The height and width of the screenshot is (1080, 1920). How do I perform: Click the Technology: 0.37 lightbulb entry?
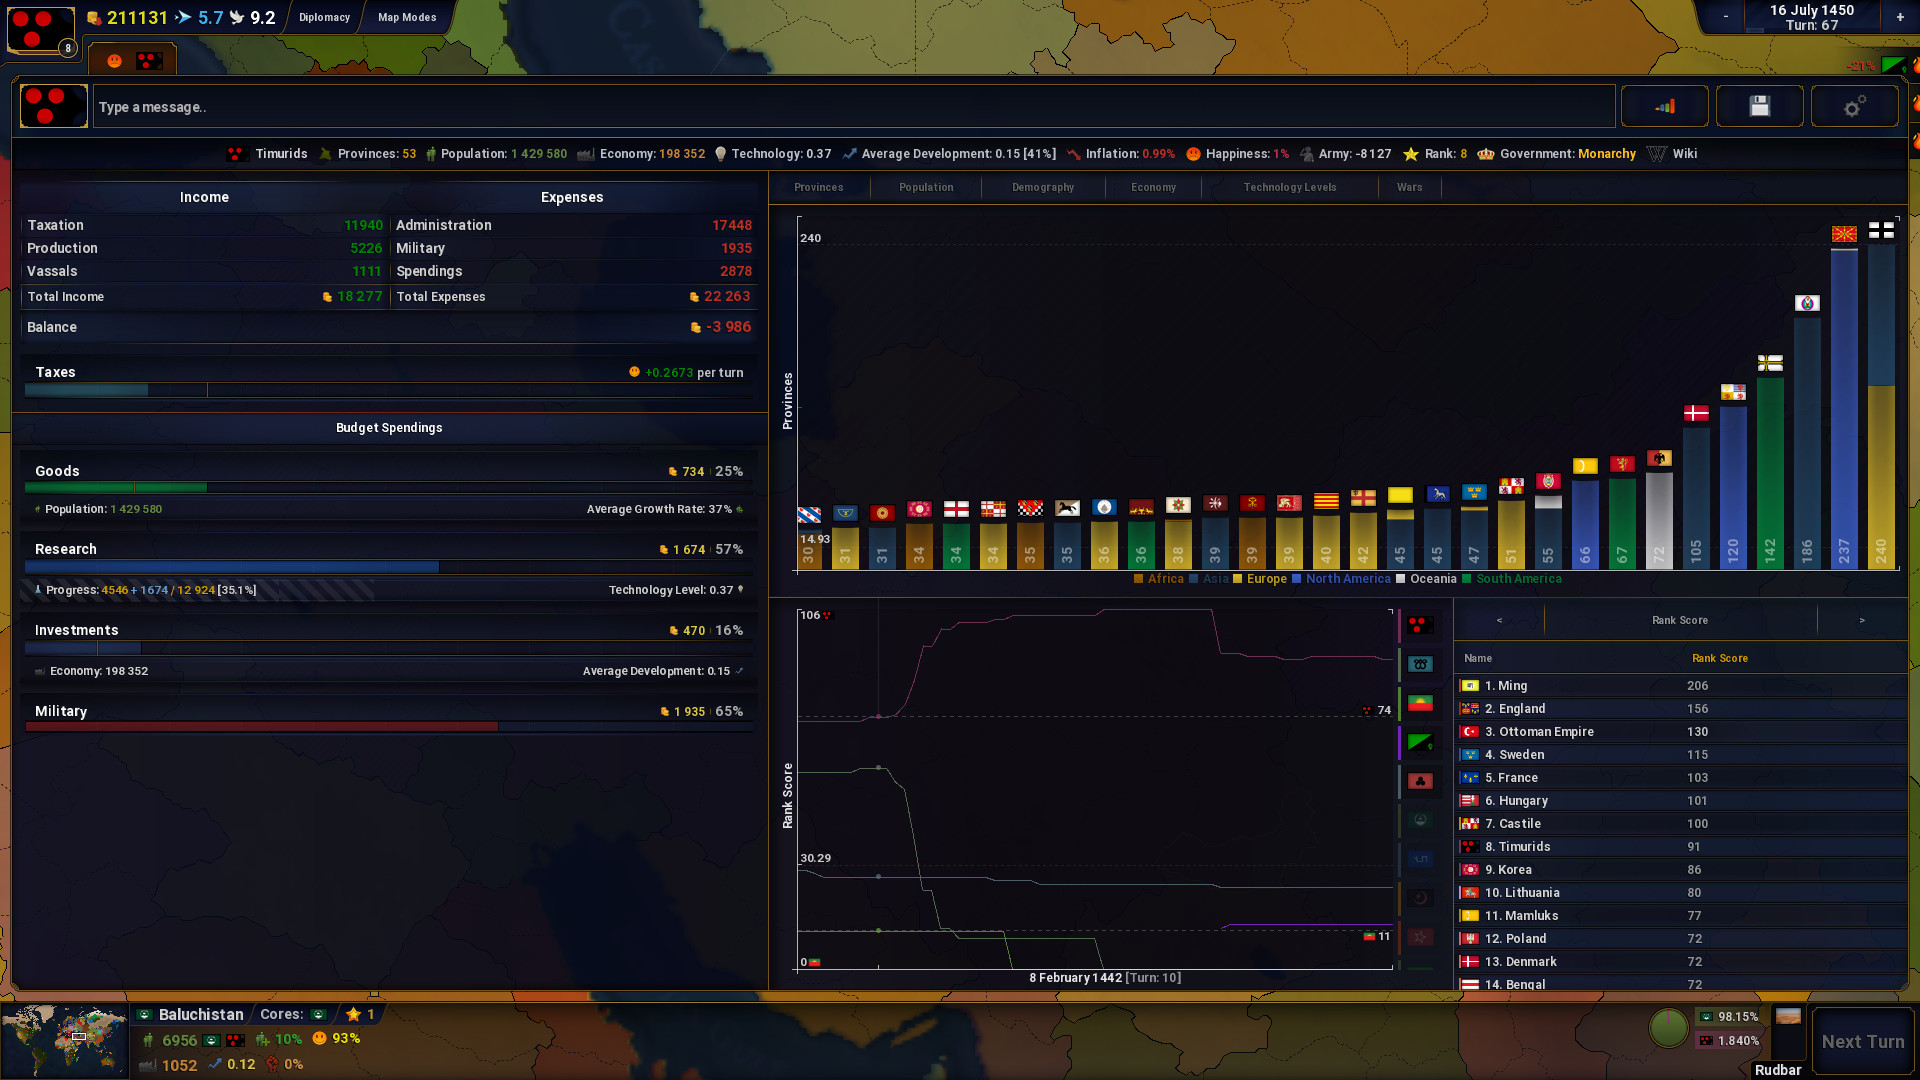point(773,154)
